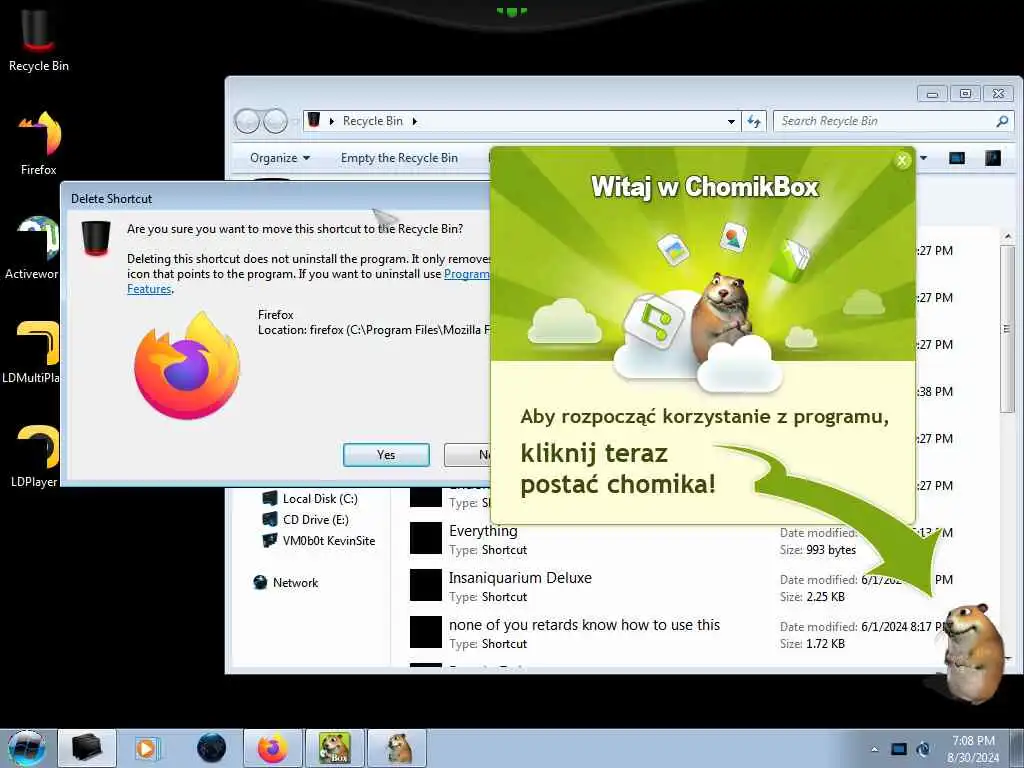Click Yes in the Delete Shortcut dialog
The height and width of the screenshot is (768, 1024).
(386, 455)
